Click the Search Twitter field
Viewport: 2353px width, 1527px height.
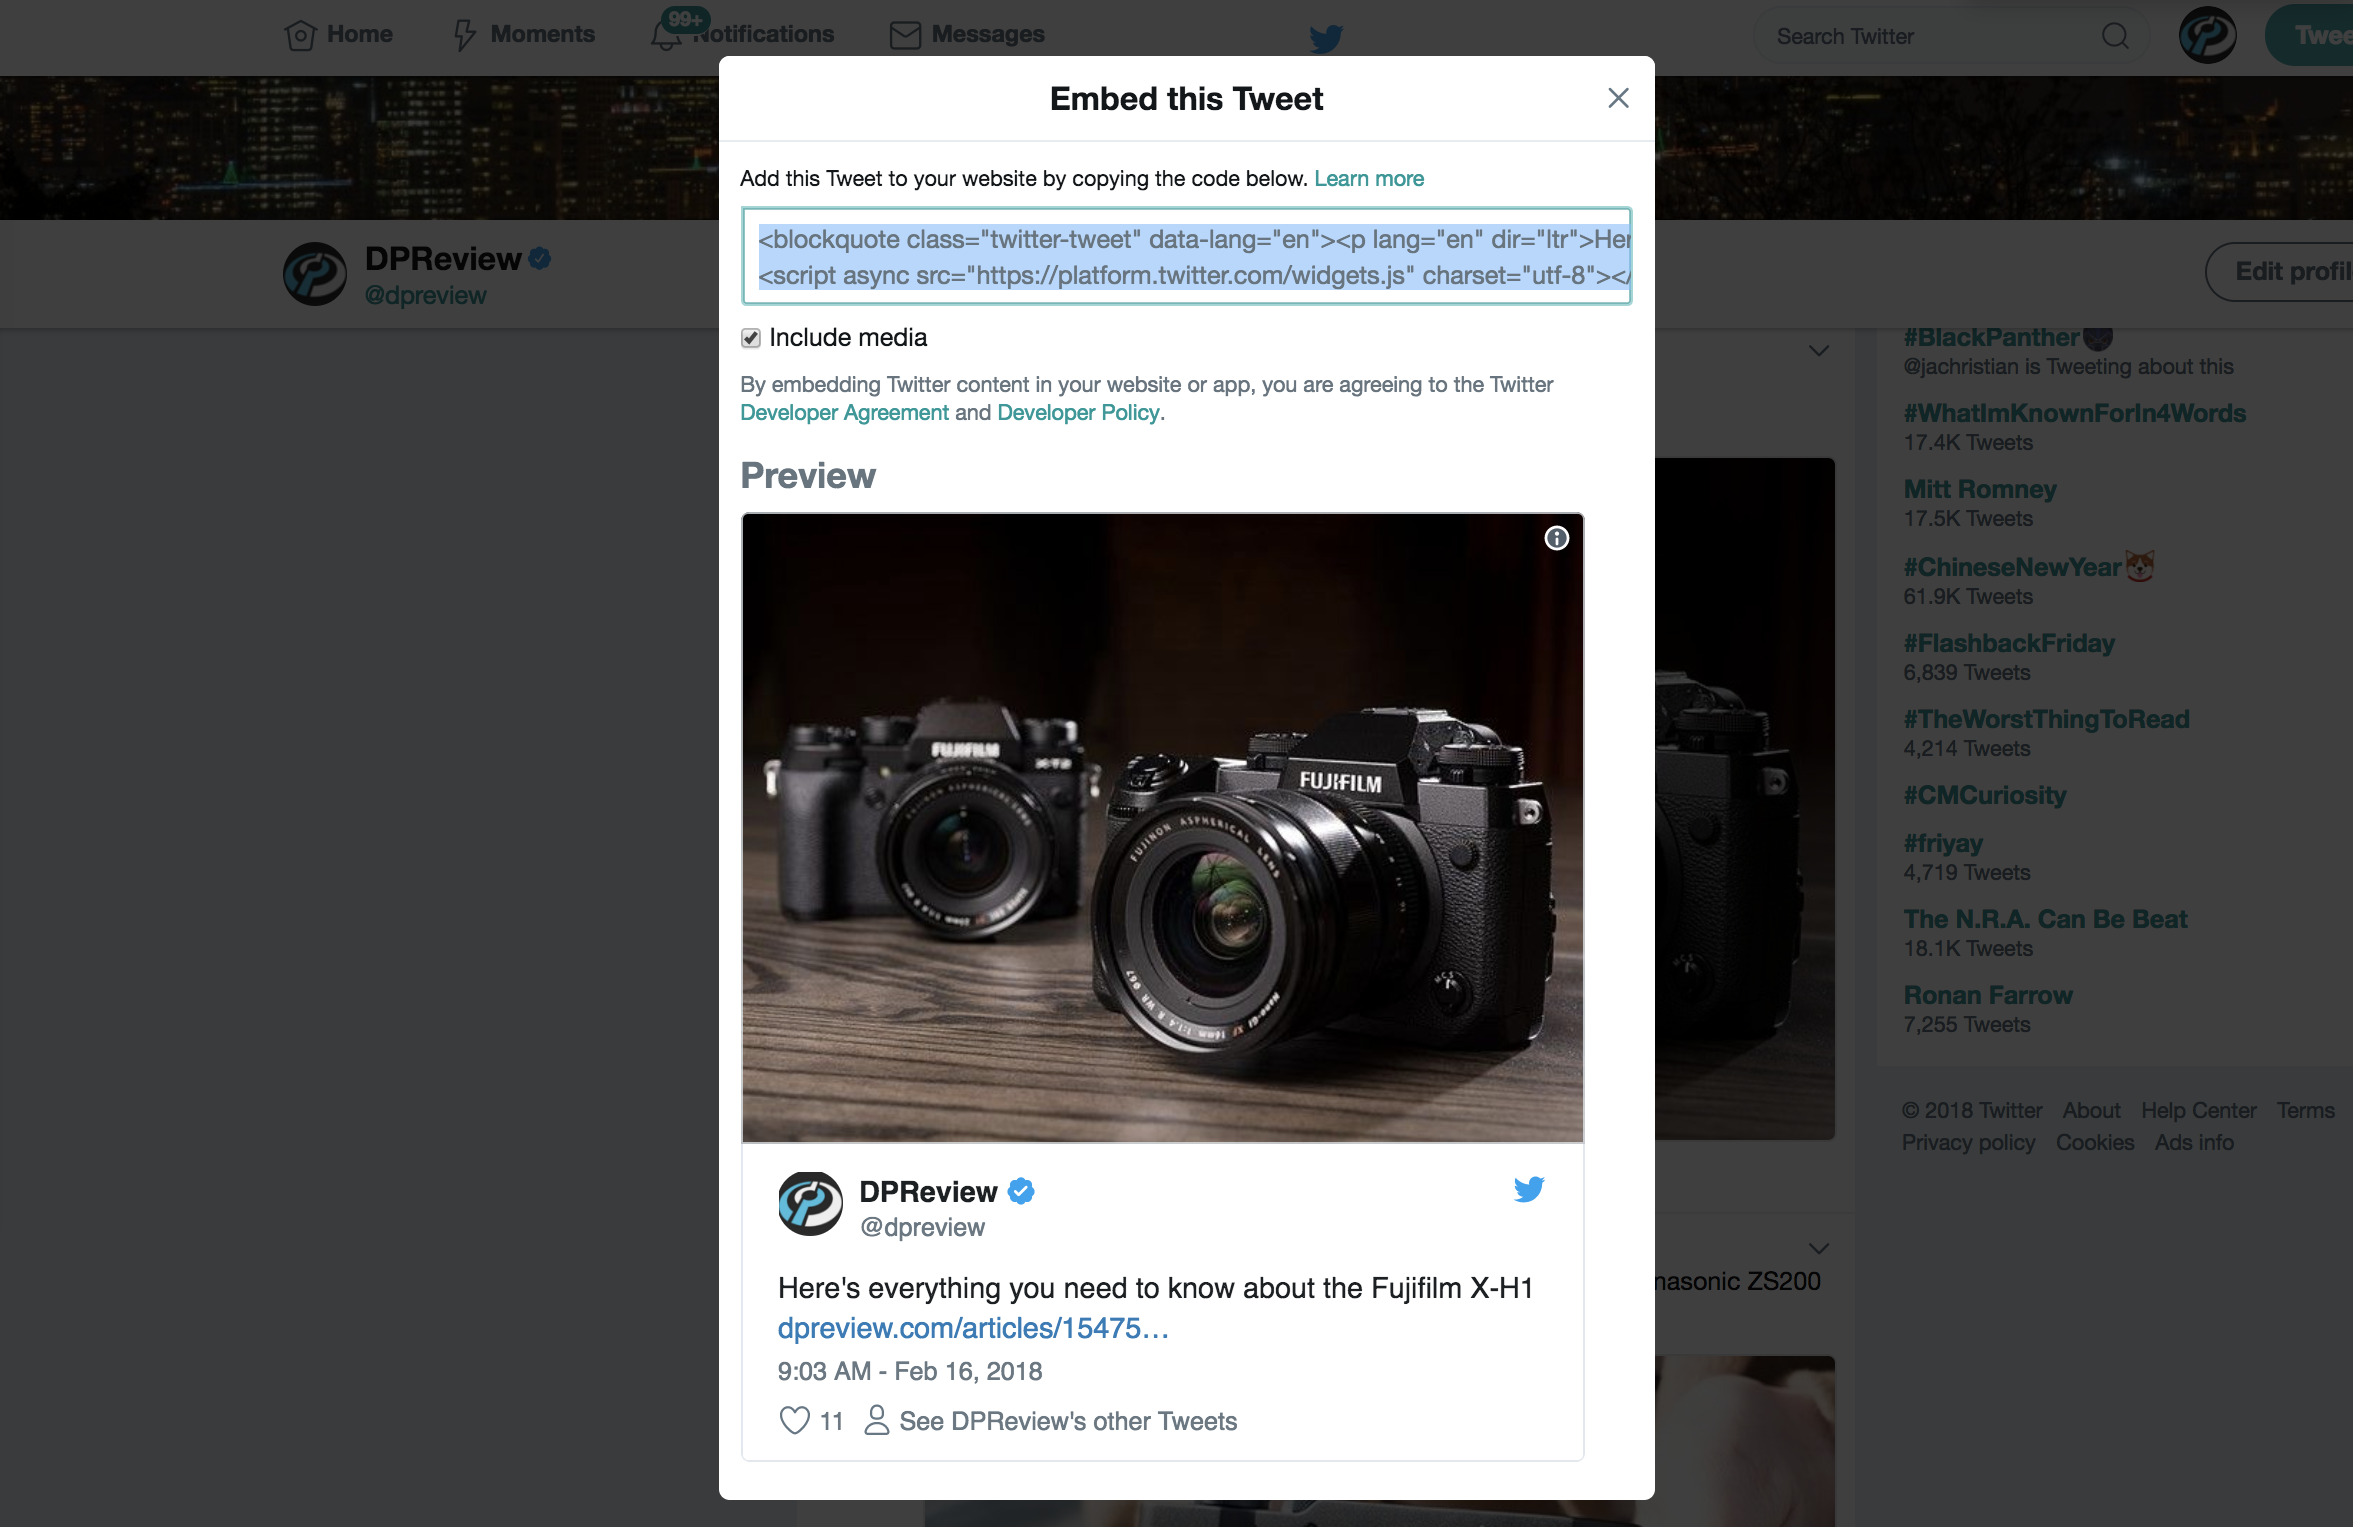1950,36
